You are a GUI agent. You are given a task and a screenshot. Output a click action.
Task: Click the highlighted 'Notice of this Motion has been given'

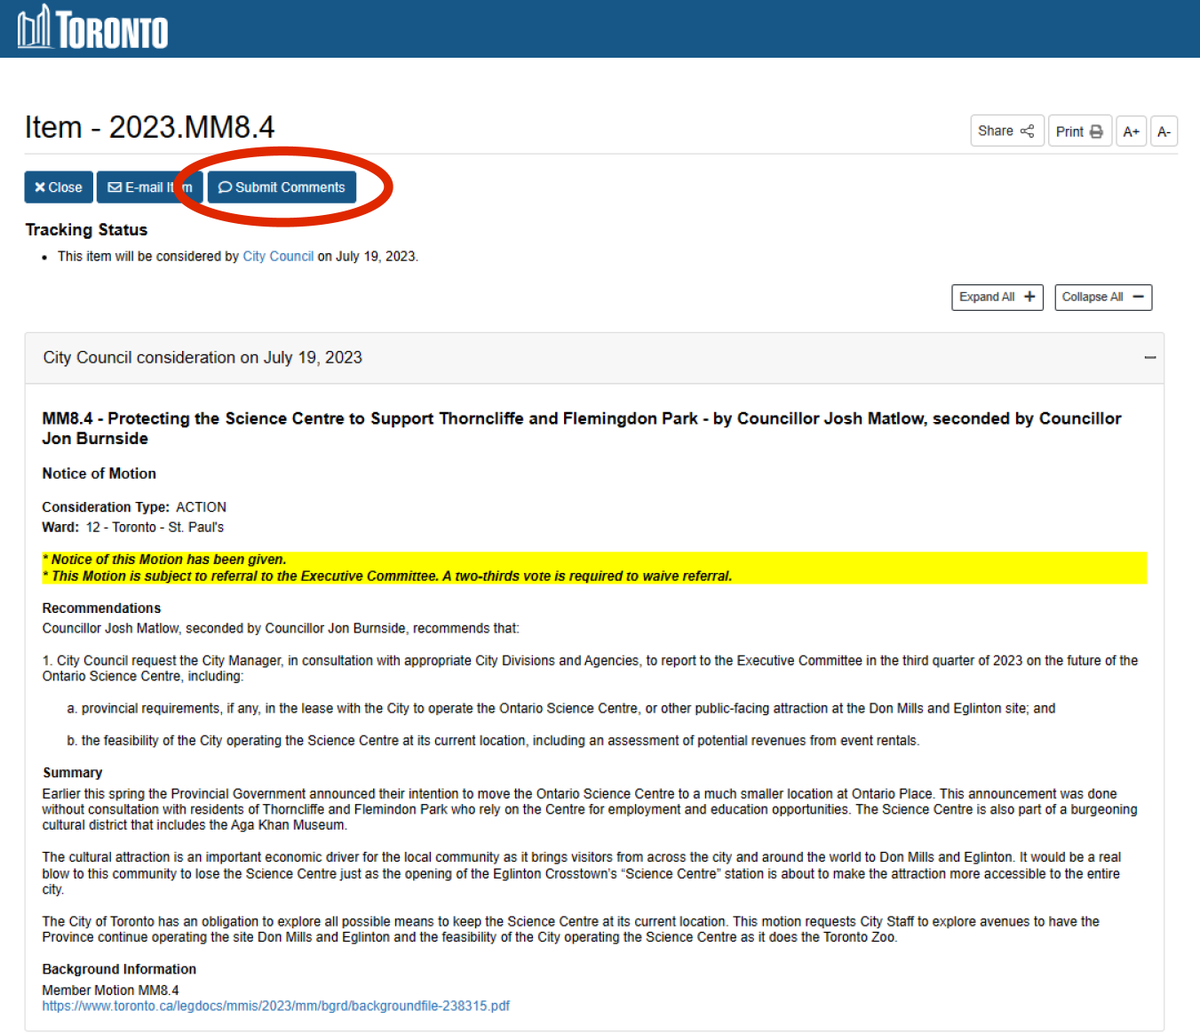164,559
